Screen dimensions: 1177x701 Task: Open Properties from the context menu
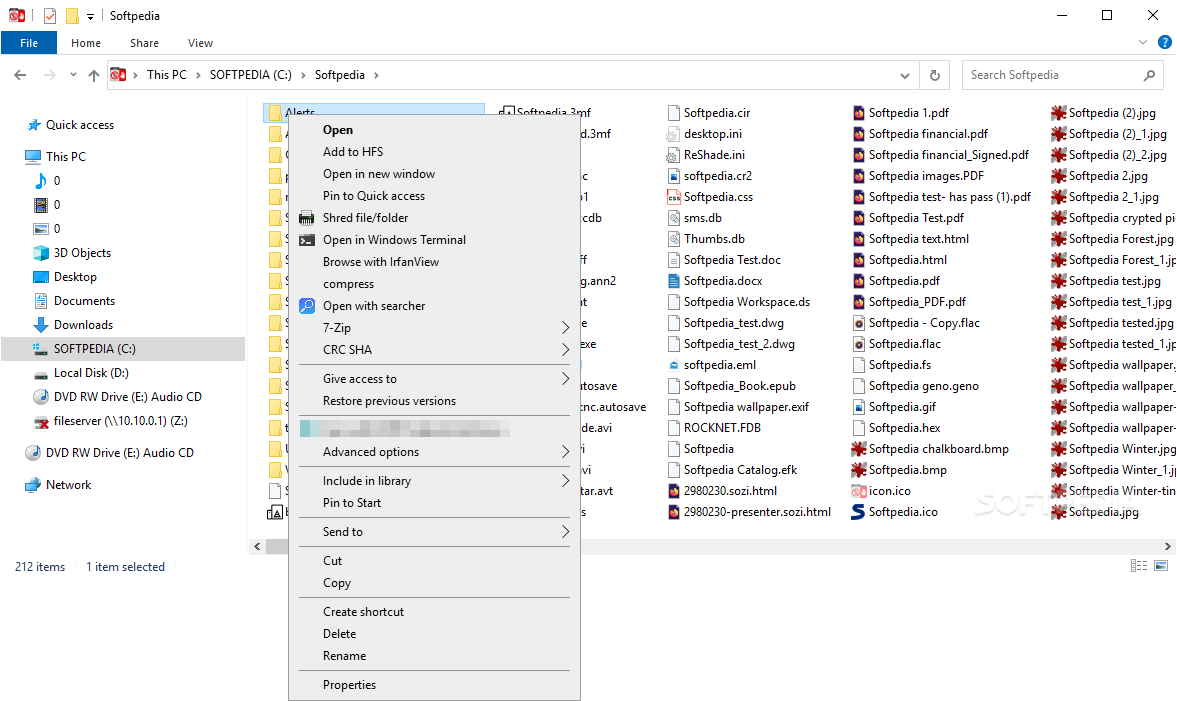(x=349, y=684)
